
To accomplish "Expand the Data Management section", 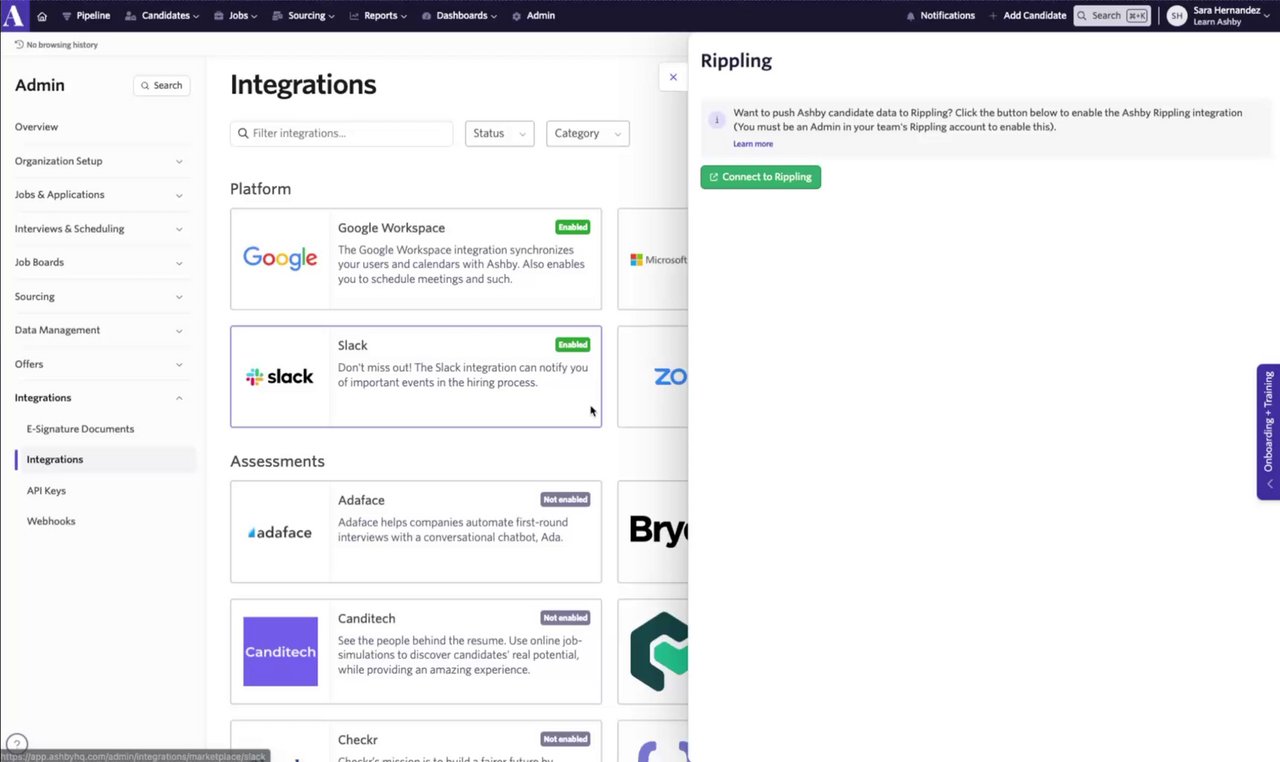I will (x=99, y=330).
